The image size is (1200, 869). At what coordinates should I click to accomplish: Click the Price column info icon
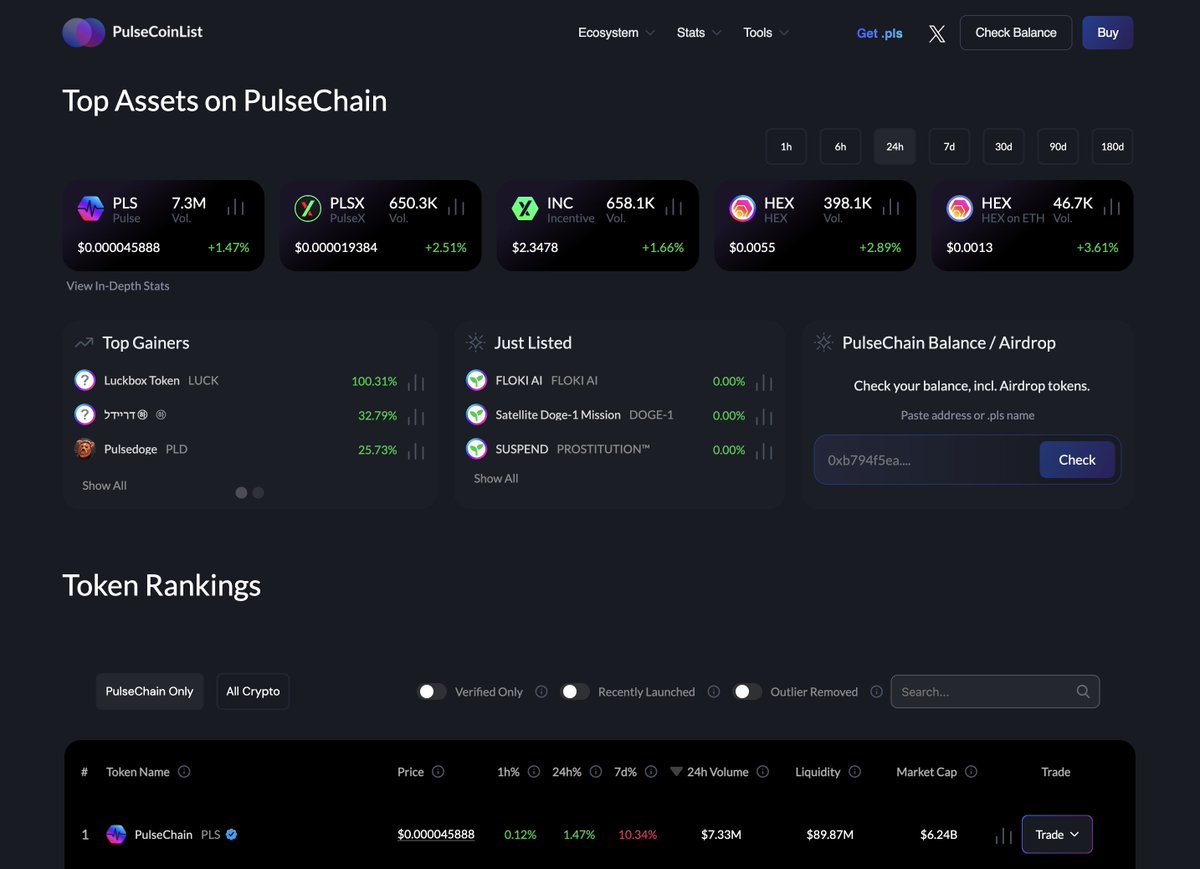point(438,772)
